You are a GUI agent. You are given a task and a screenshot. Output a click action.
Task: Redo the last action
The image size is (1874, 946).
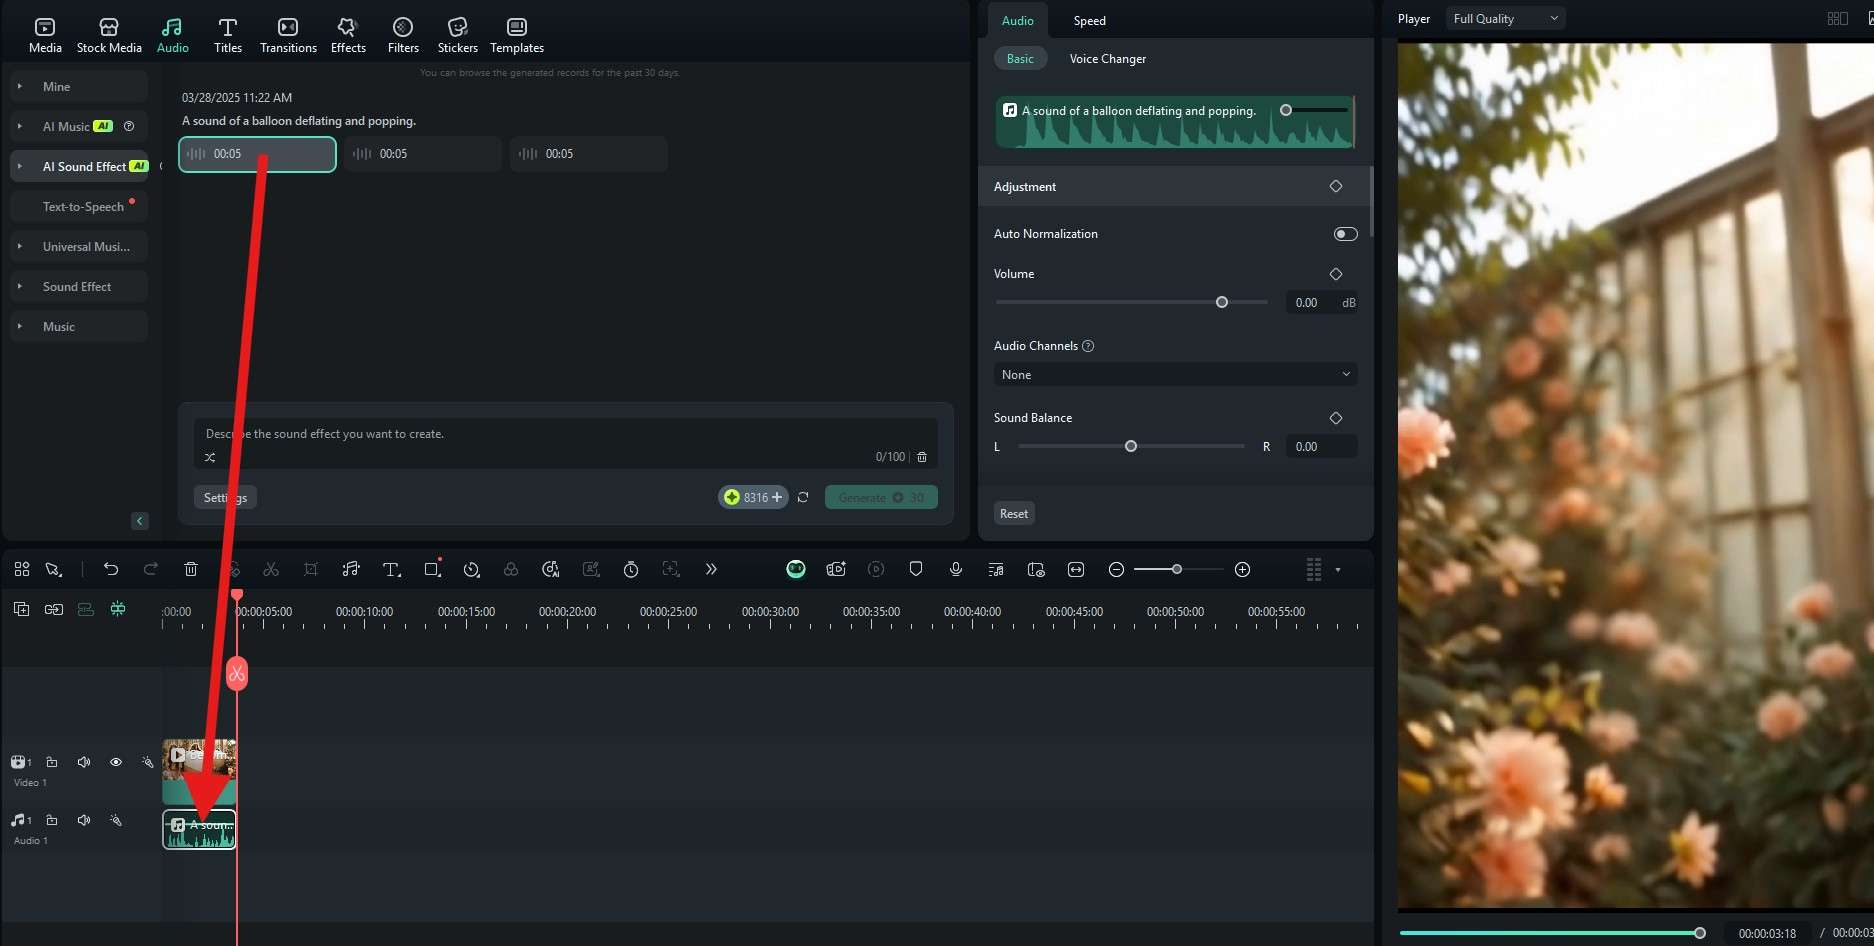[x=151, y=569]
